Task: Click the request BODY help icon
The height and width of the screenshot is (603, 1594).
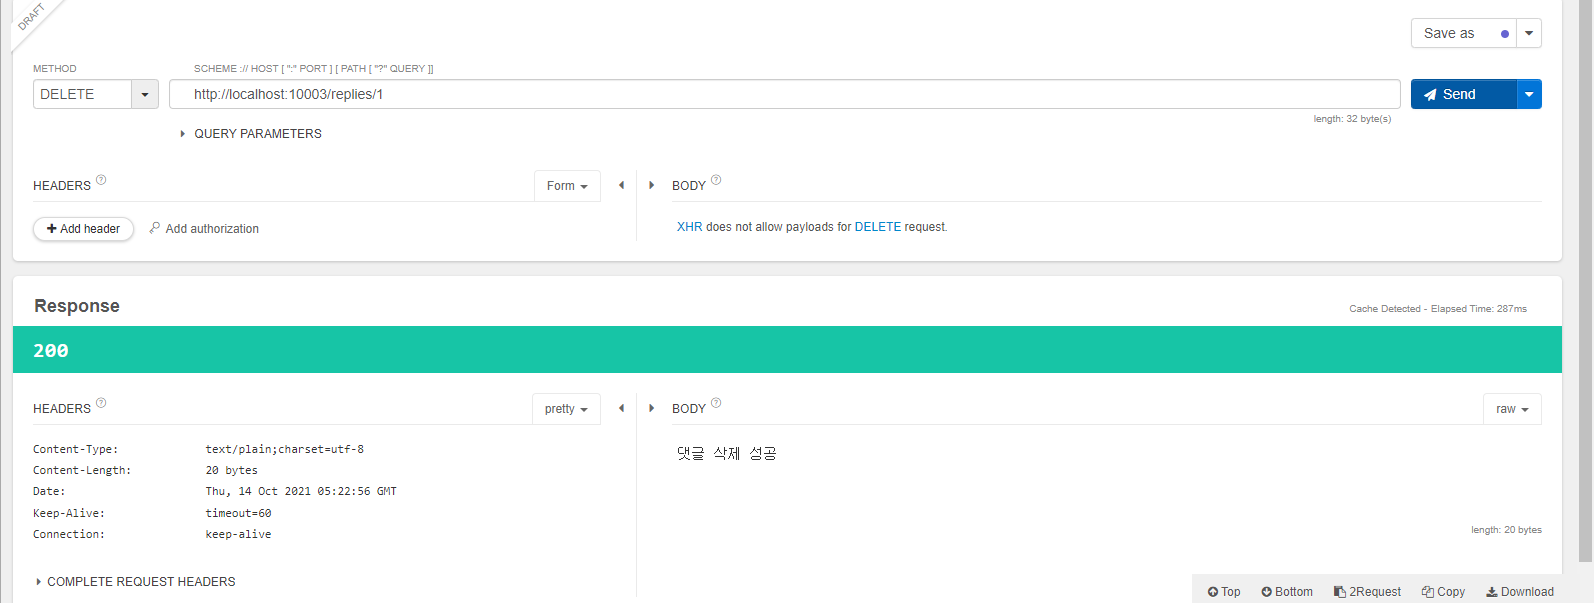Action: coord(716,180)
